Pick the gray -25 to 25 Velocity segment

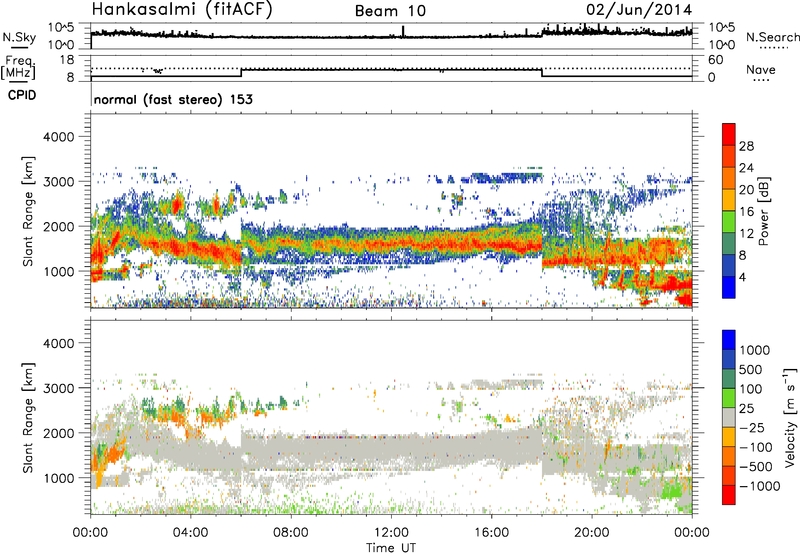click(x=729, y=417)
